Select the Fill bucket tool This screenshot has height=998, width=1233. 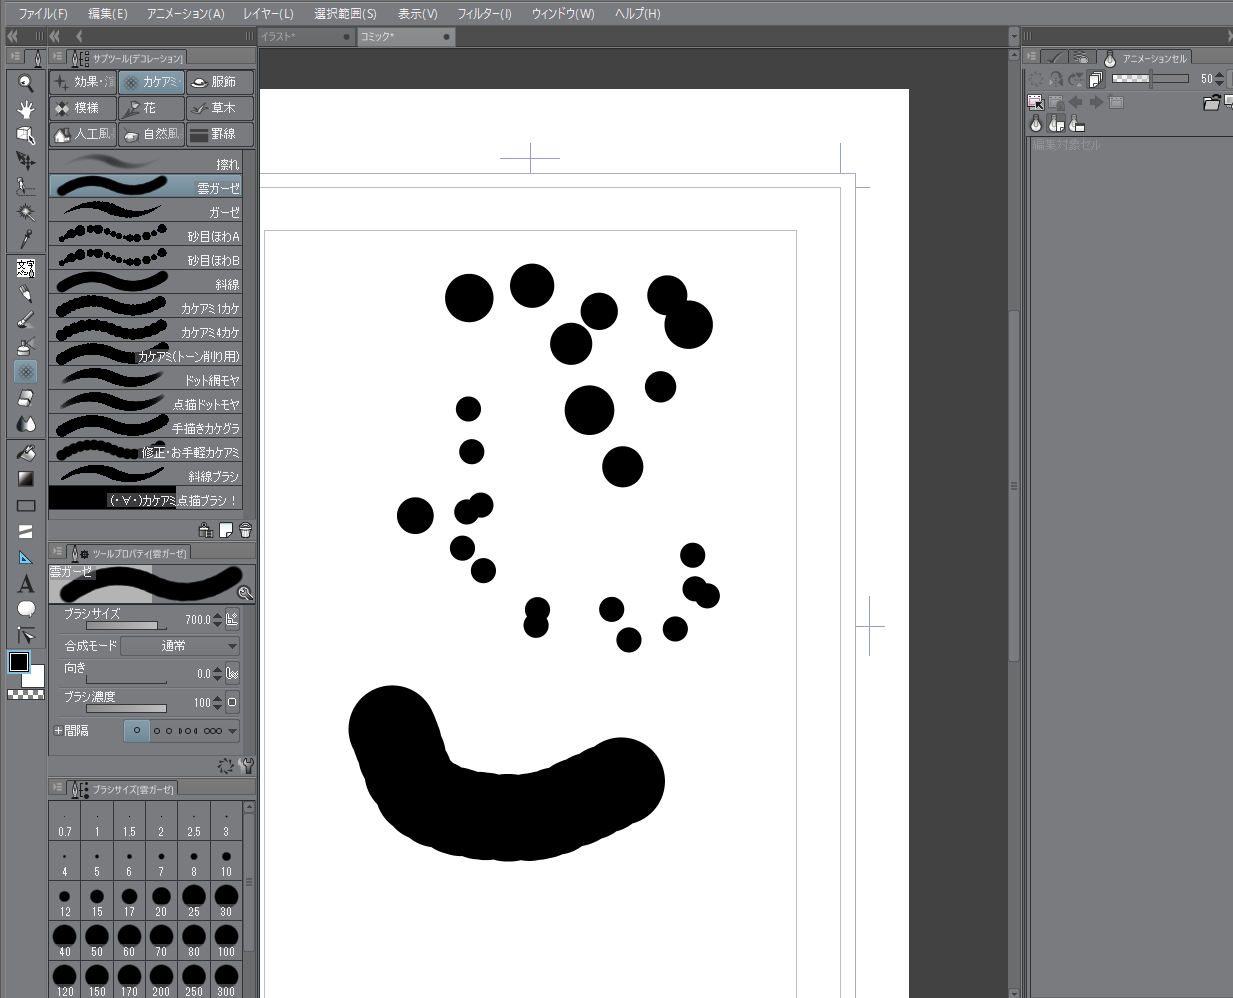coord(26,453)
